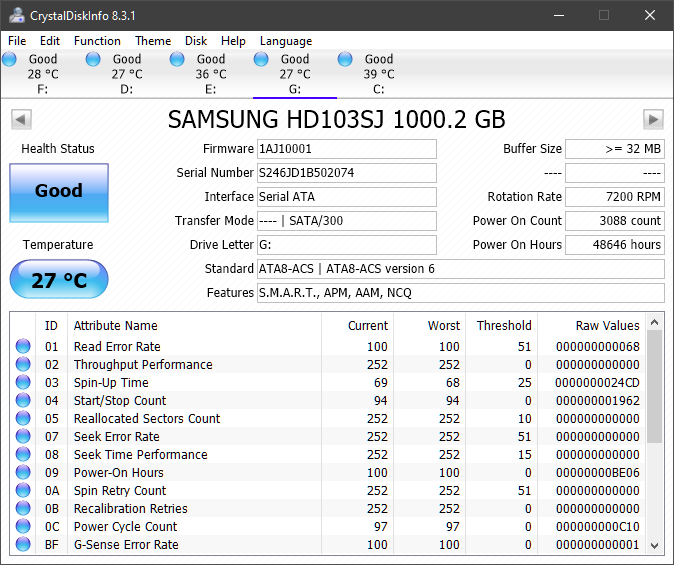The image size is (674, 565).
Task: Select the Throughput Performance attribute name
Action: 143,364
